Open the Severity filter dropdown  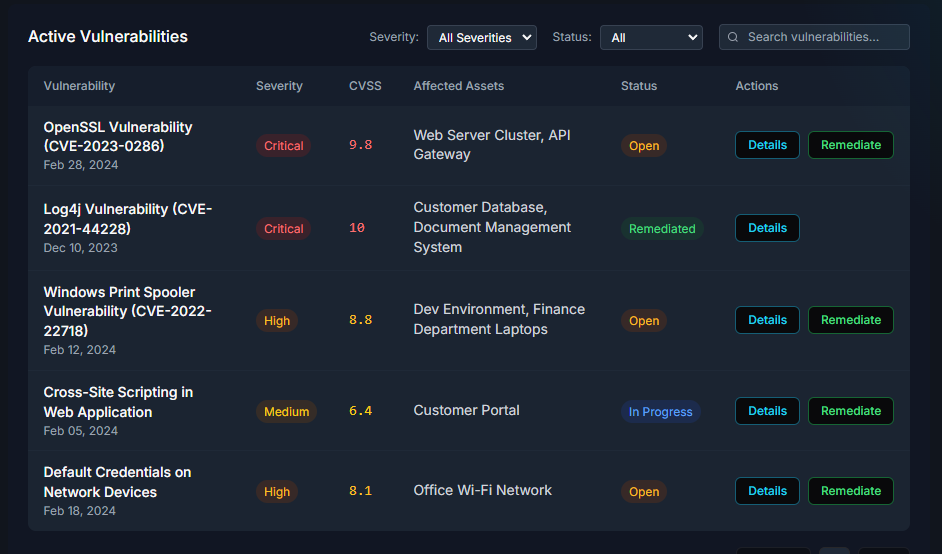click(481, 37)
